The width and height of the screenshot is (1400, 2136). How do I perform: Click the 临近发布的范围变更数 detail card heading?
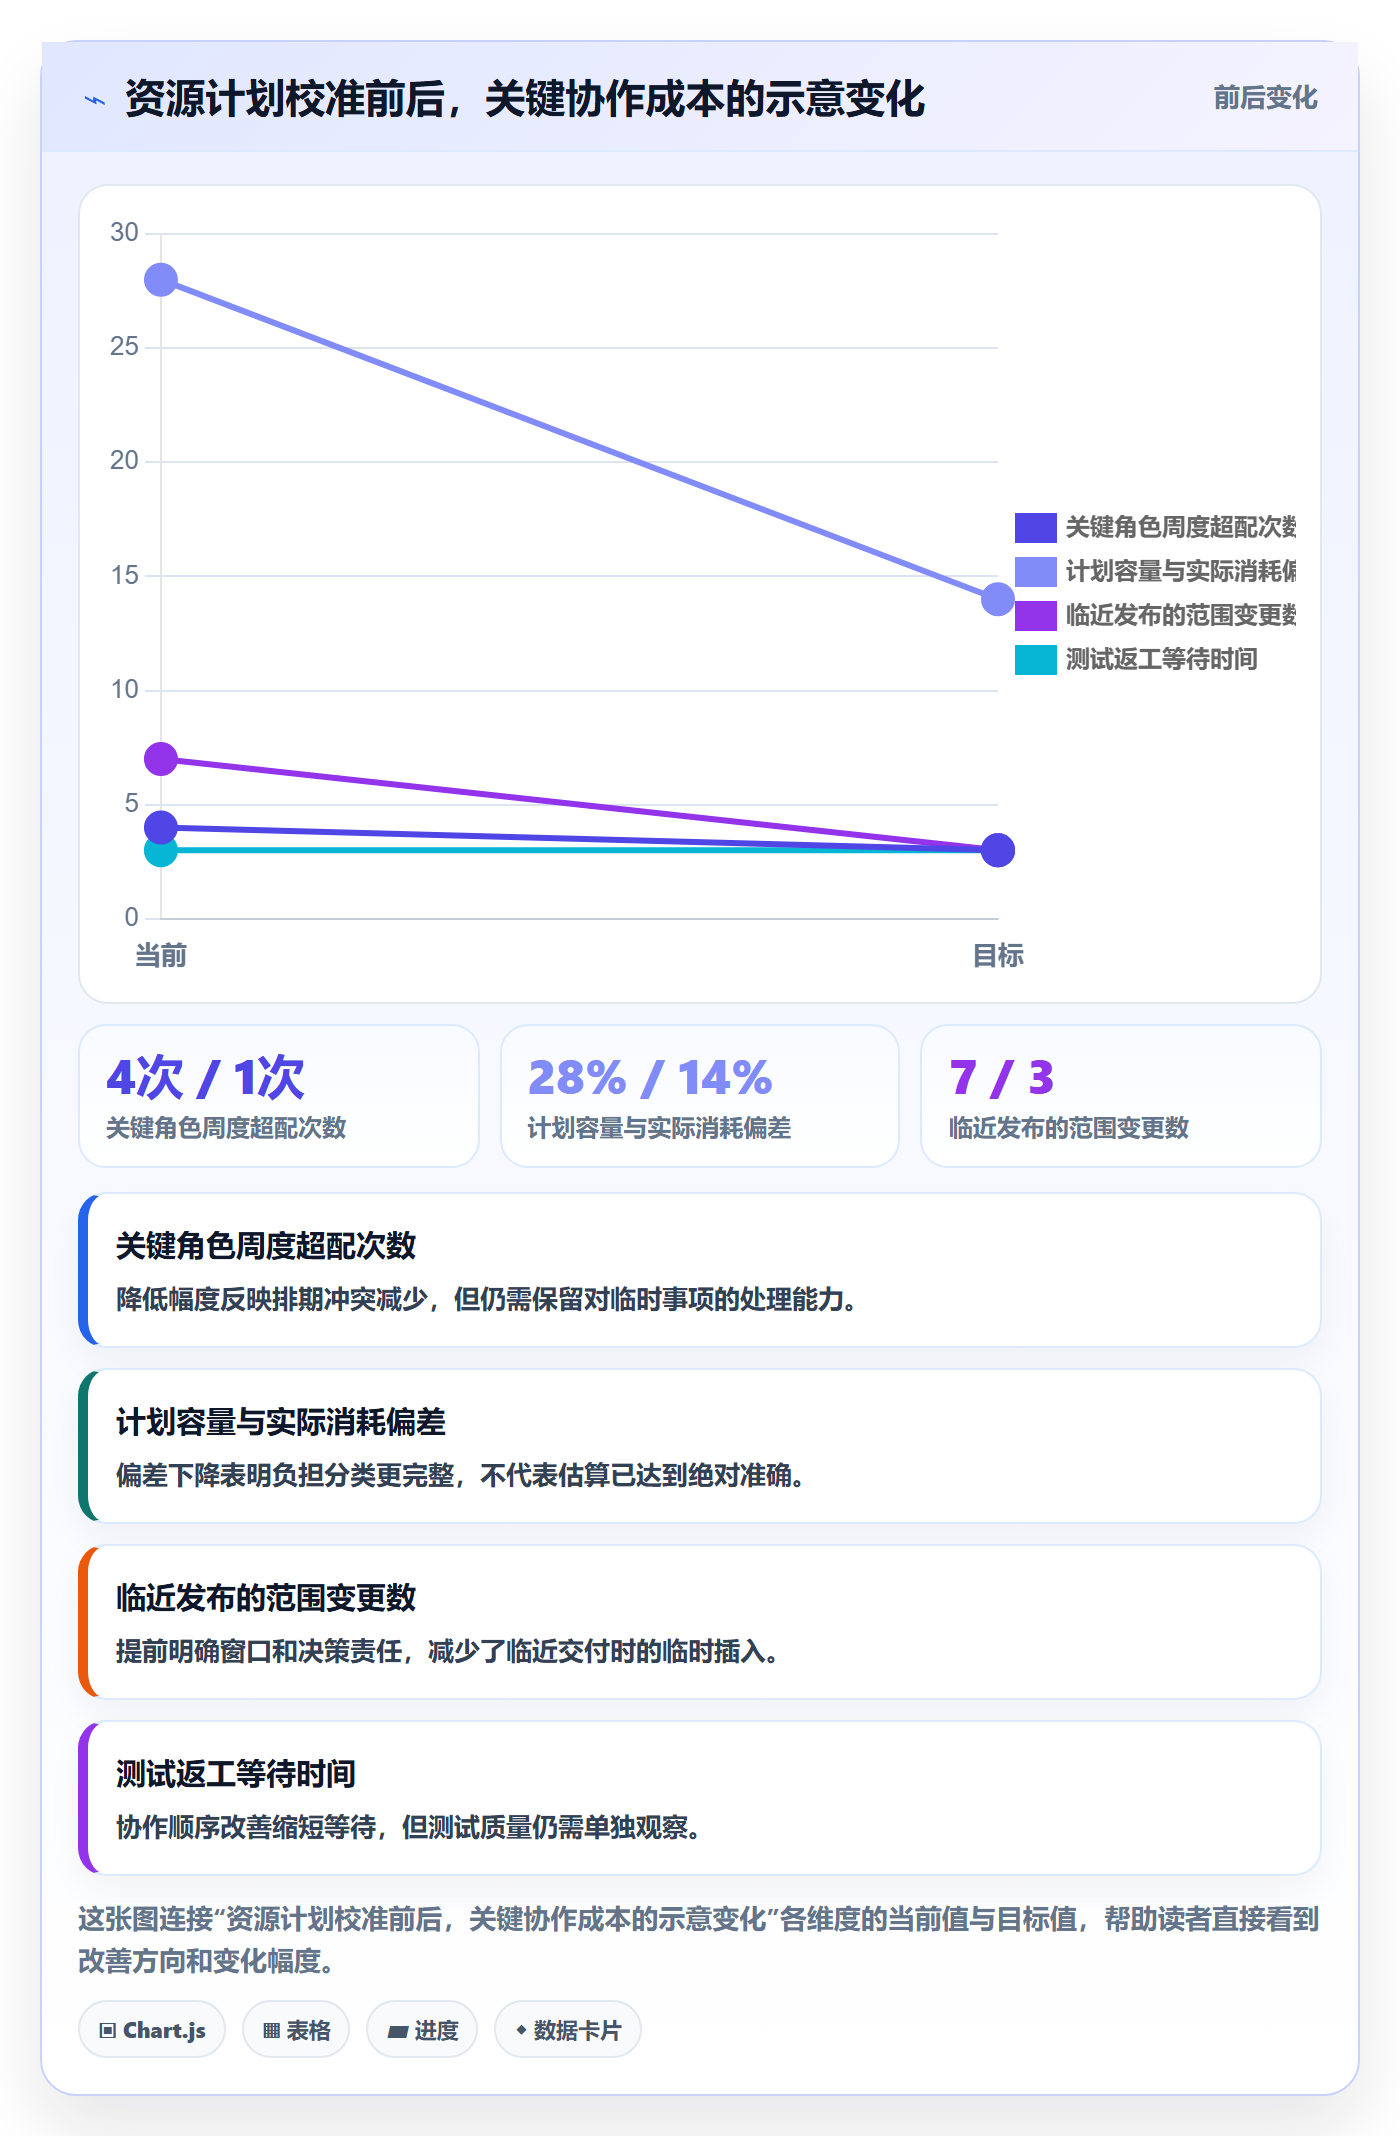point(266,1598)
